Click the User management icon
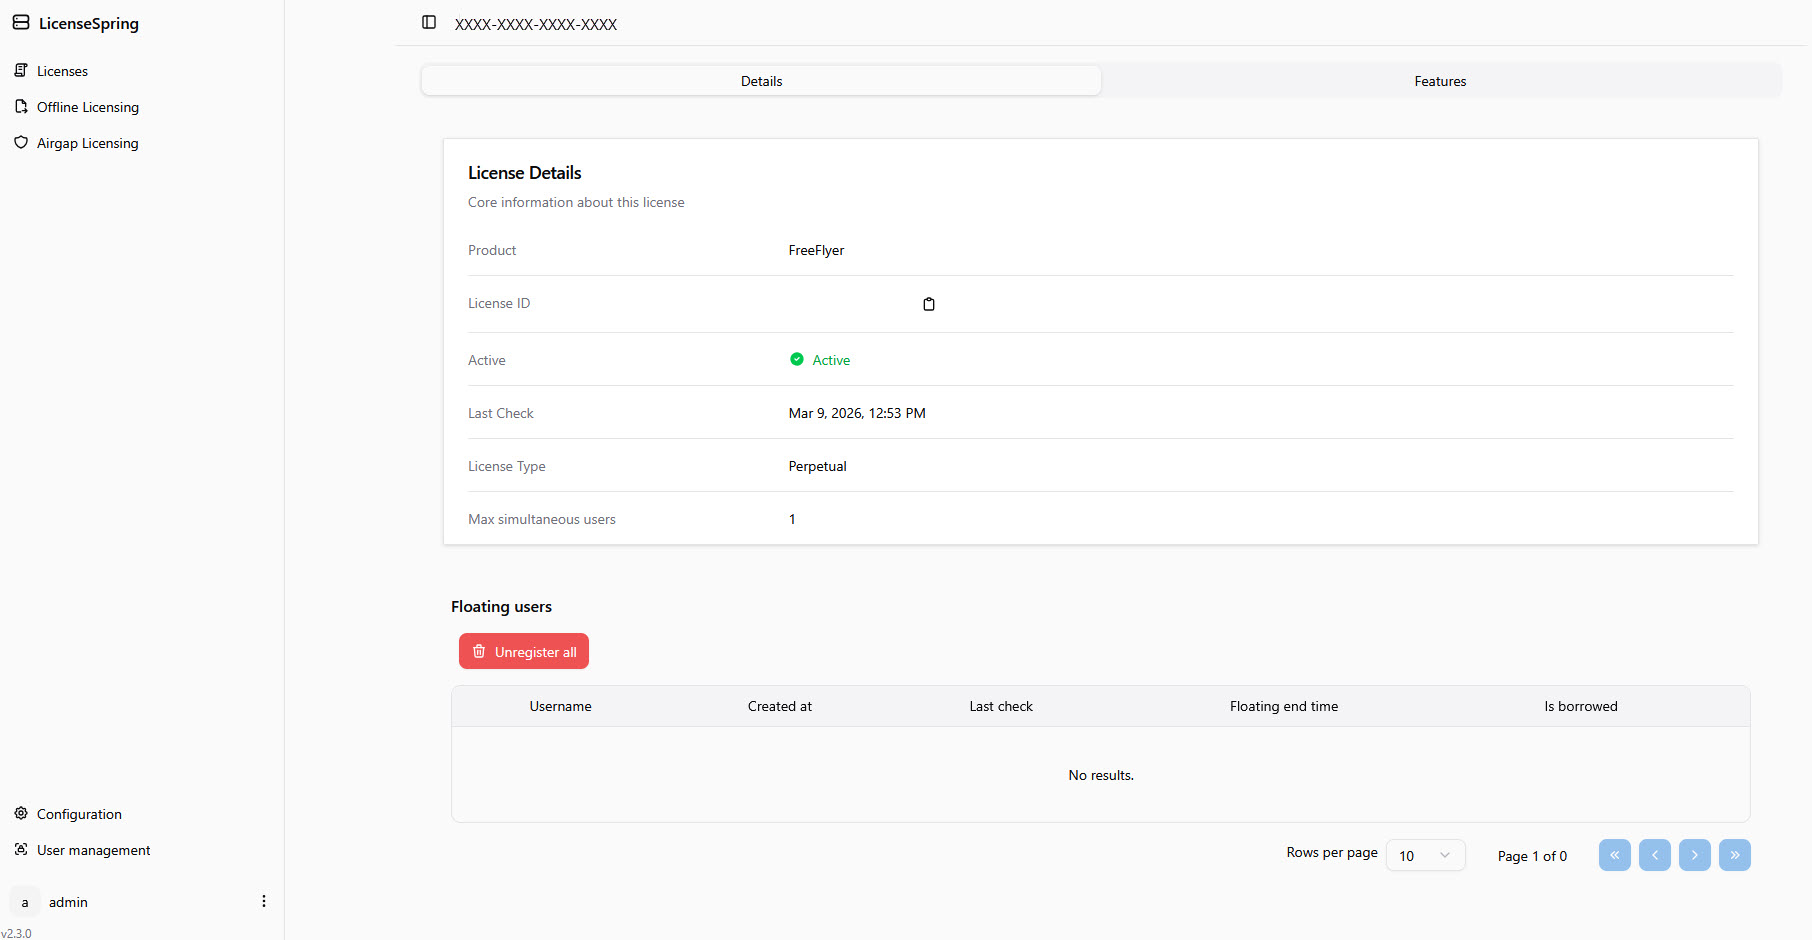1812x940 pixels. pos(21,849)
